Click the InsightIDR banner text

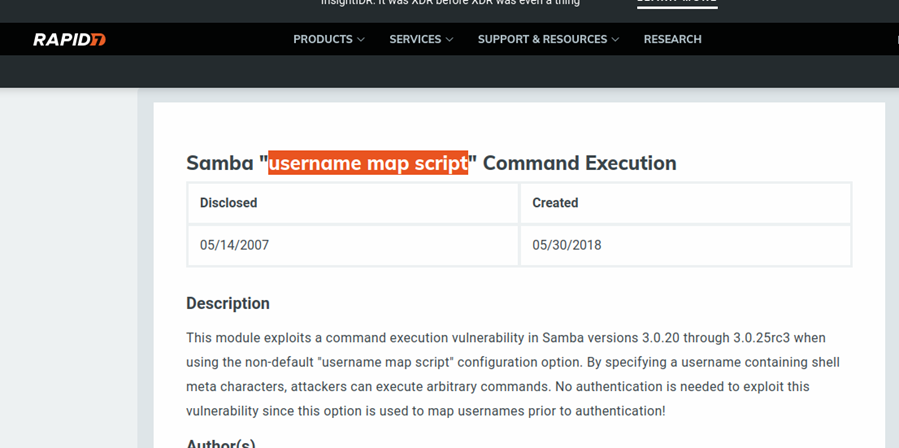point(450,3)
